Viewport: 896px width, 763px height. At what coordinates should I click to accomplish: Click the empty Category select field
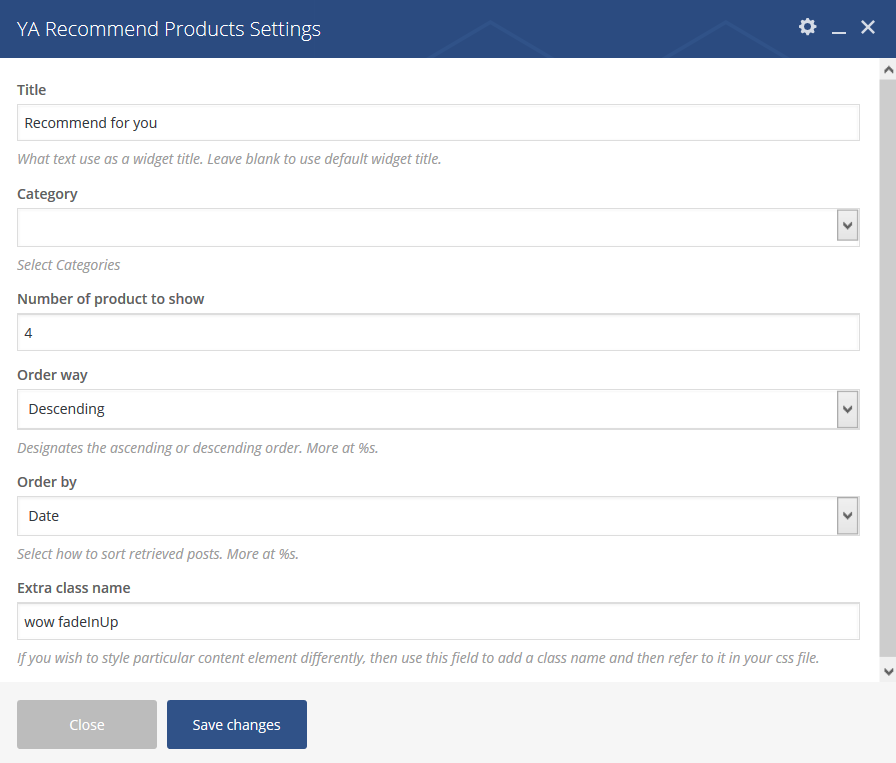pyautogui.click(x=438, y=227)
